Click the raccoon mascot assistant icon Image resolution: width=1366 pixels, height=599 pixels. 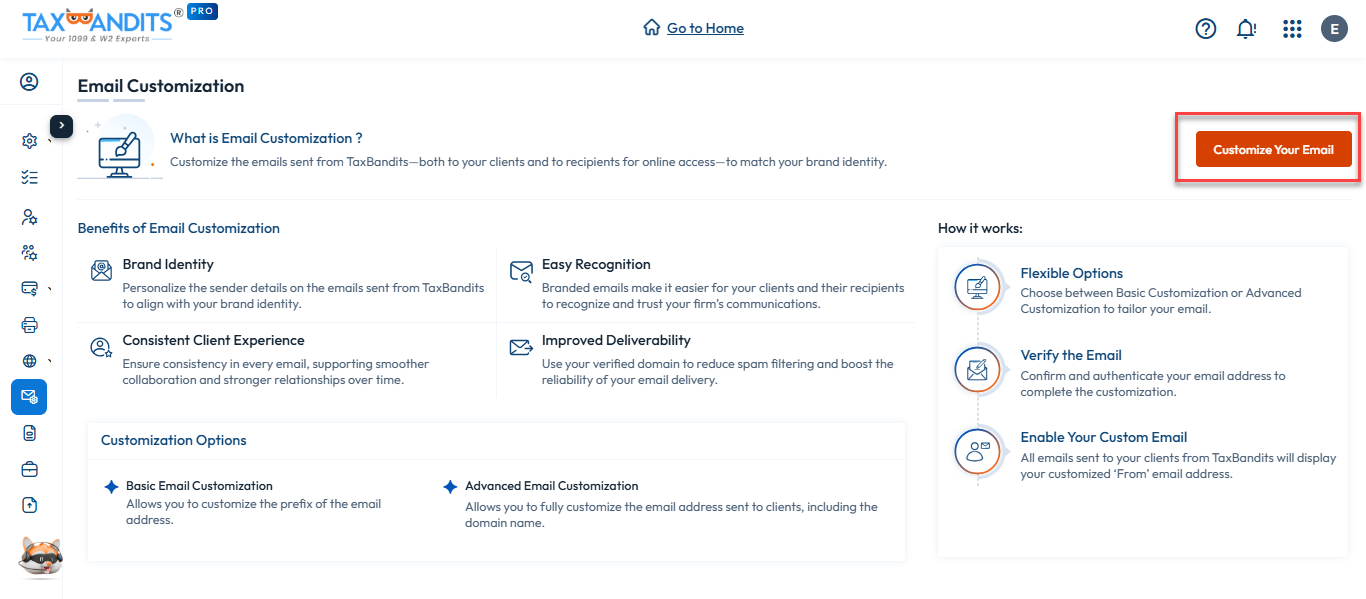click(41, 557)
